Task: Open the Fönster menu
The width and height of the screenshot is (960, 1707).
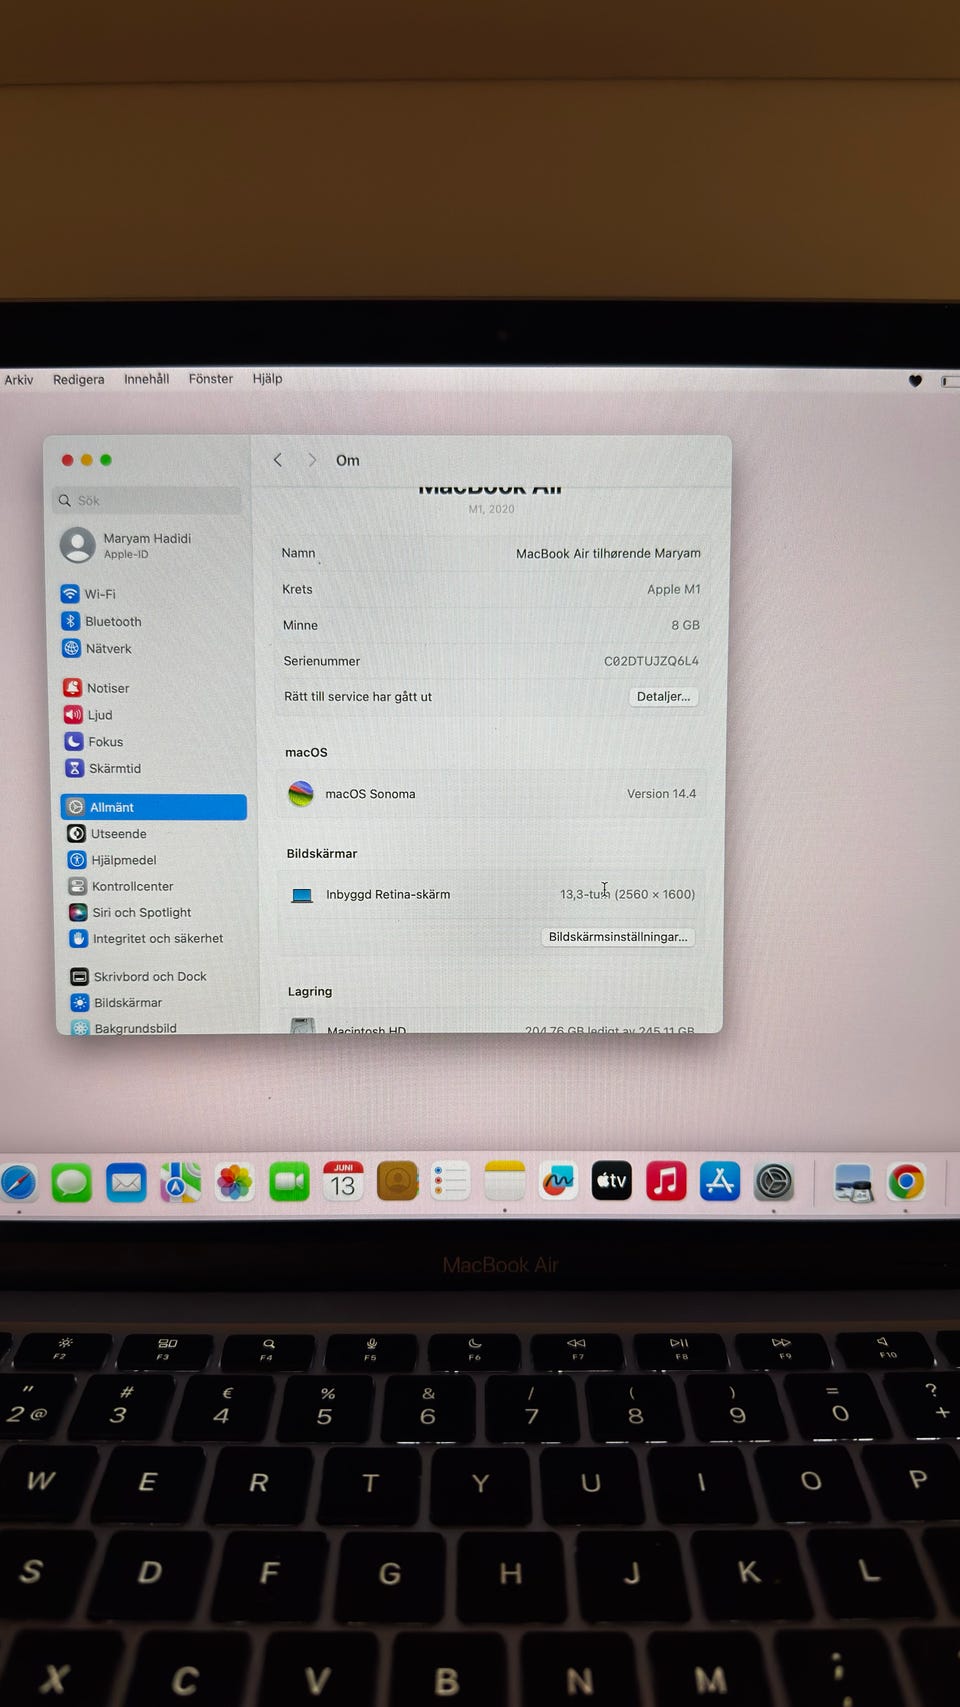Action: click(x=211, y=379)
